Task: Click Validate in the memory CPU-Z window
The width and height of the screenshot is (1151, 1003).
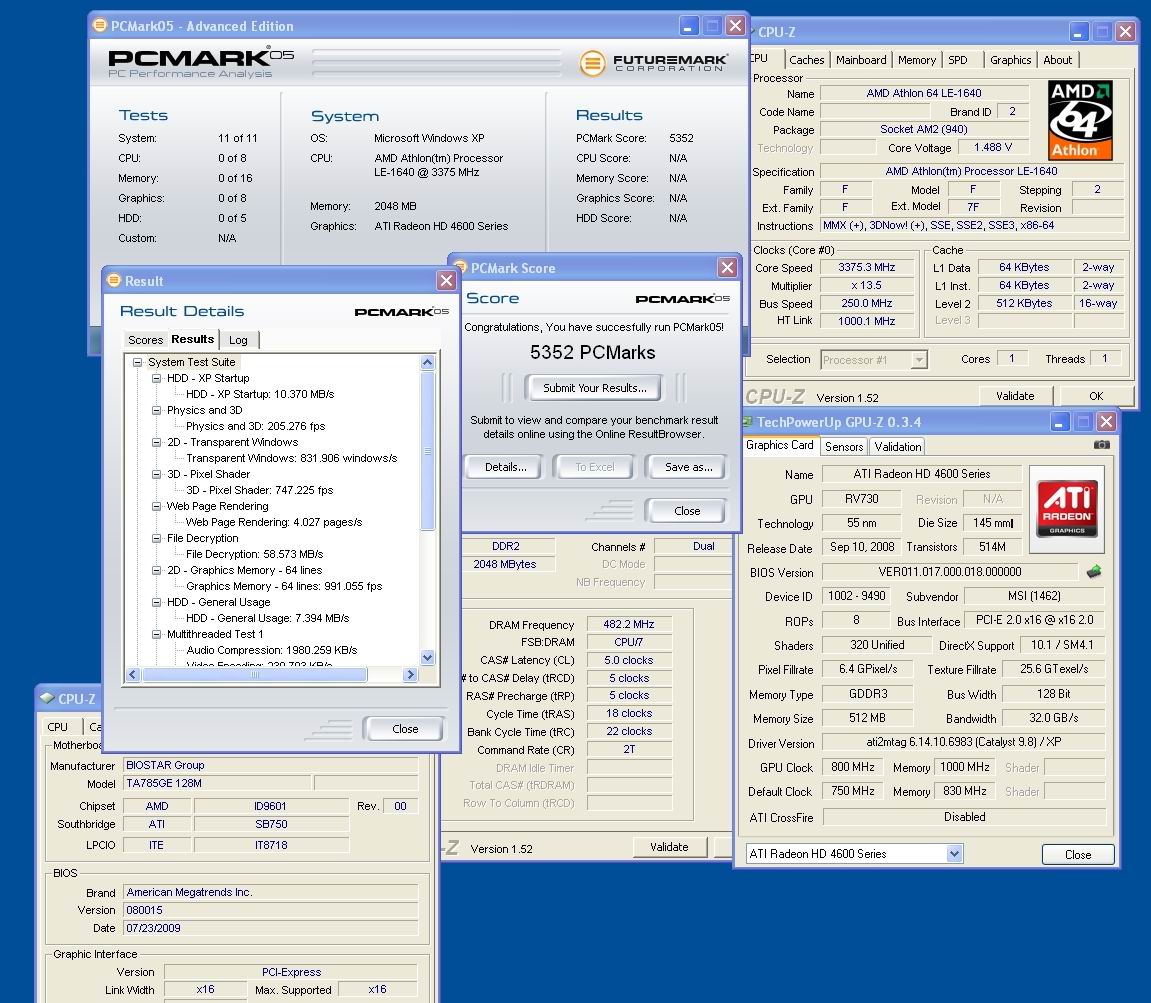Action: tap(669, 847)
